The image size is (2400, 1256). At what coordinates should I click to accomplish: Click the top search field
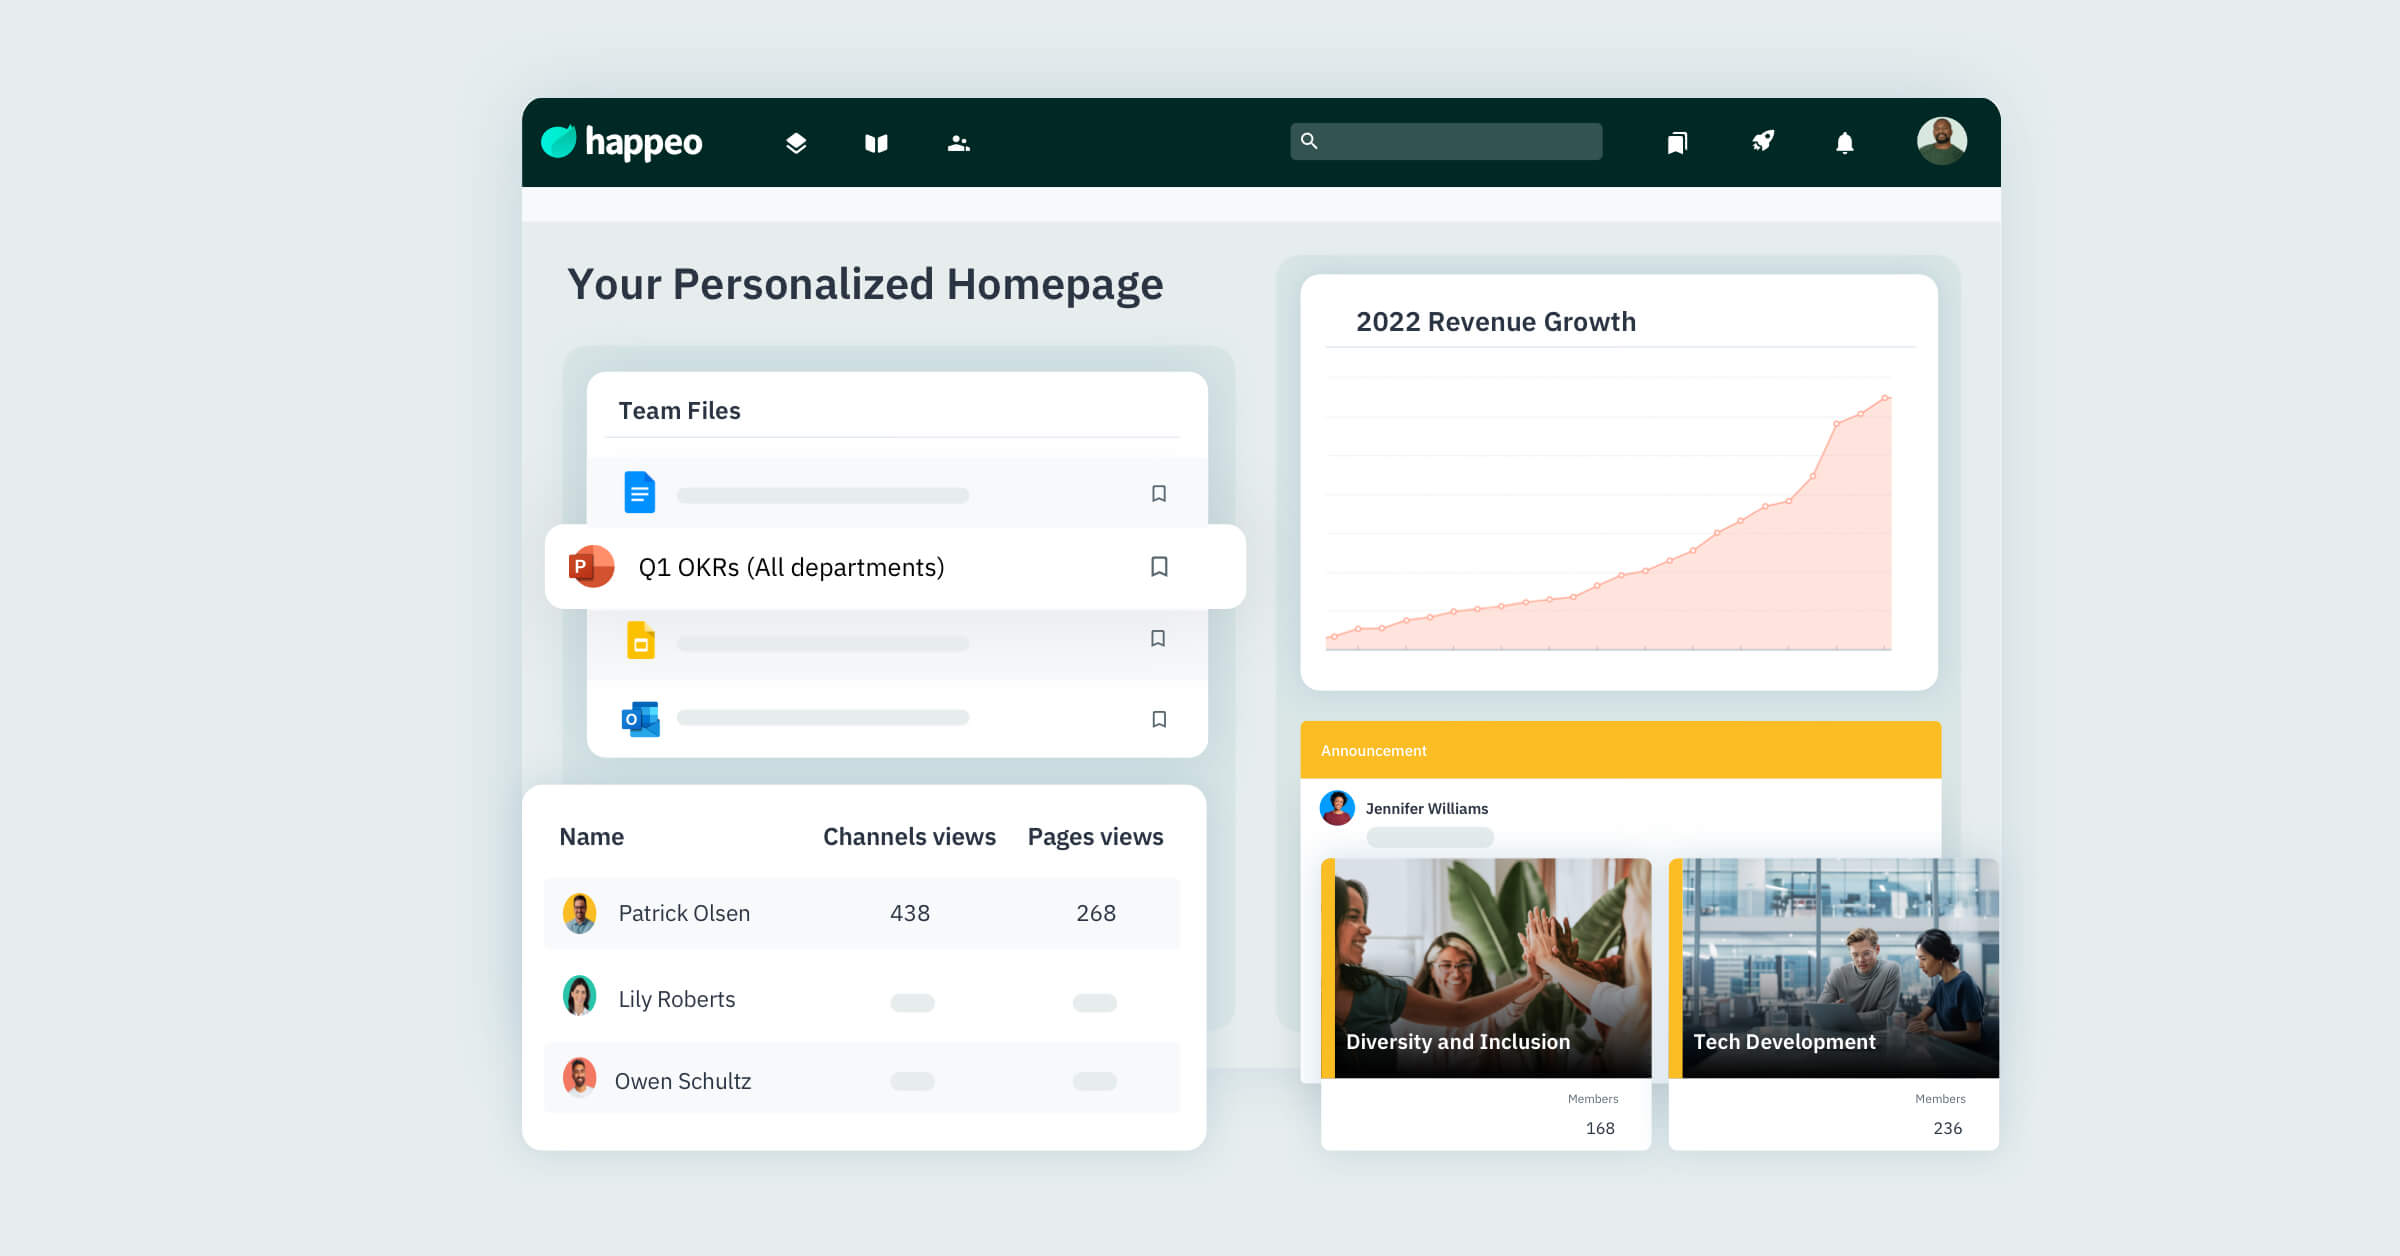click(1447, 141)
